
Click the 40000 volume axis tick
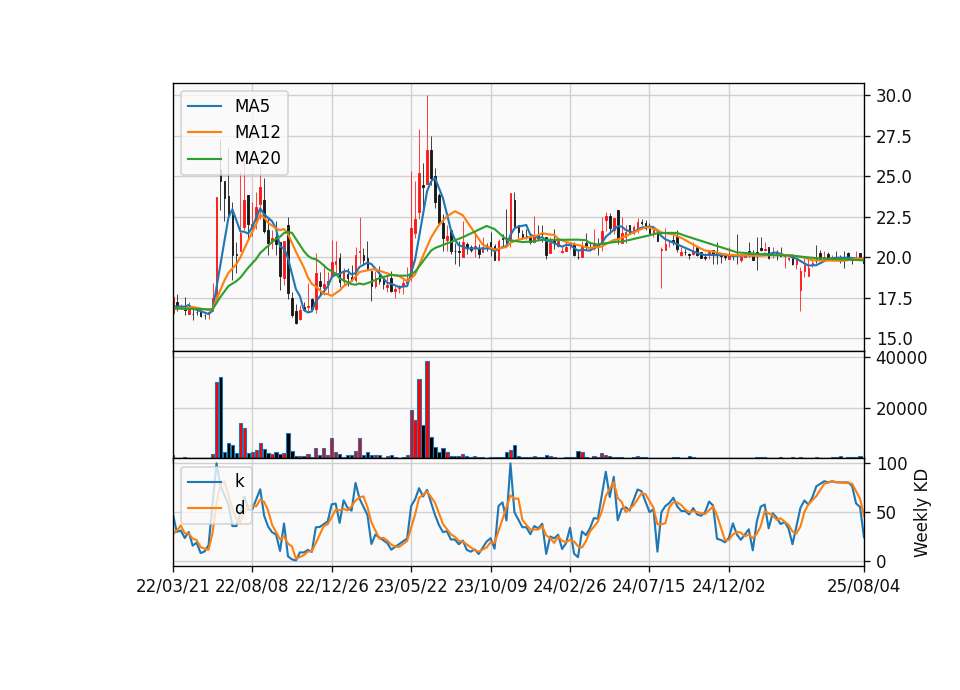[x=901, y=358]
